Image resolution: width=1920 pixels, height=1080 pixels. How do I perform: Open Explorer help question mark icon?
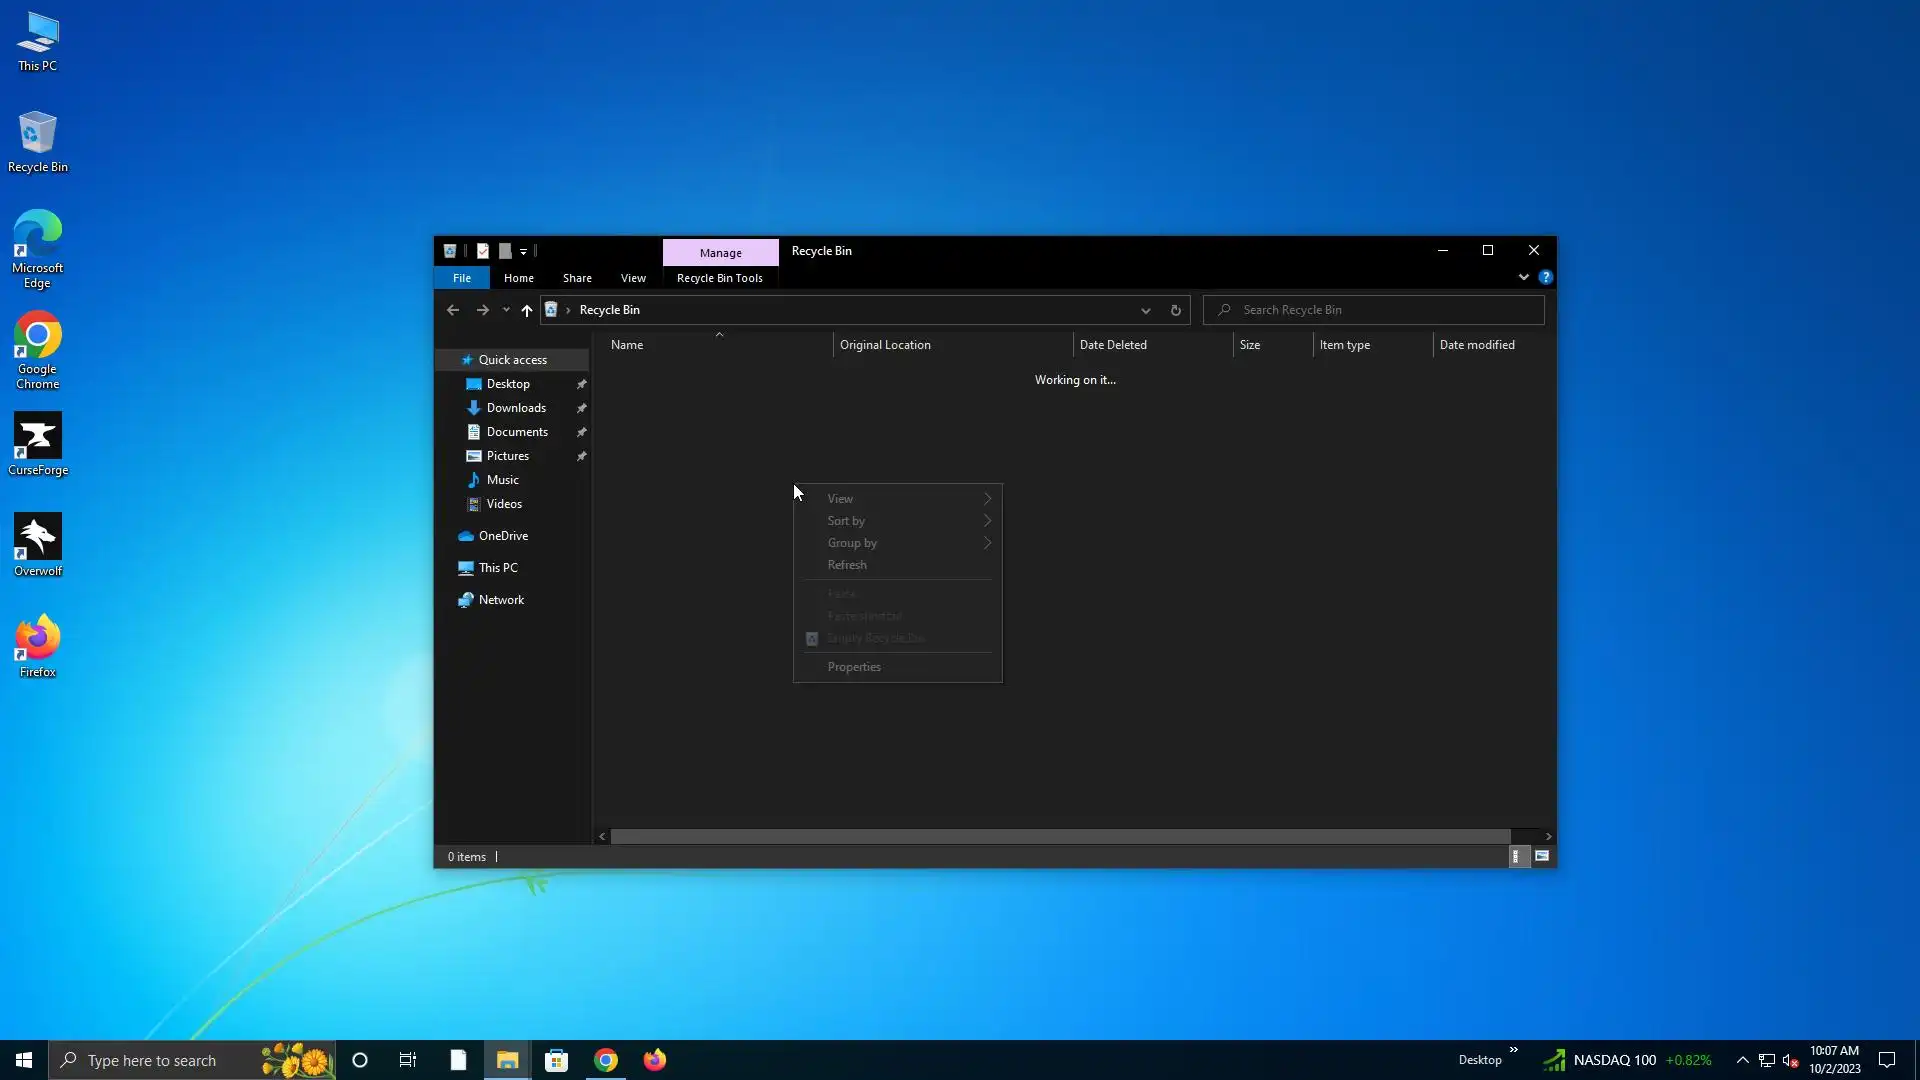pyautogui.click(x=1546, y=278)
